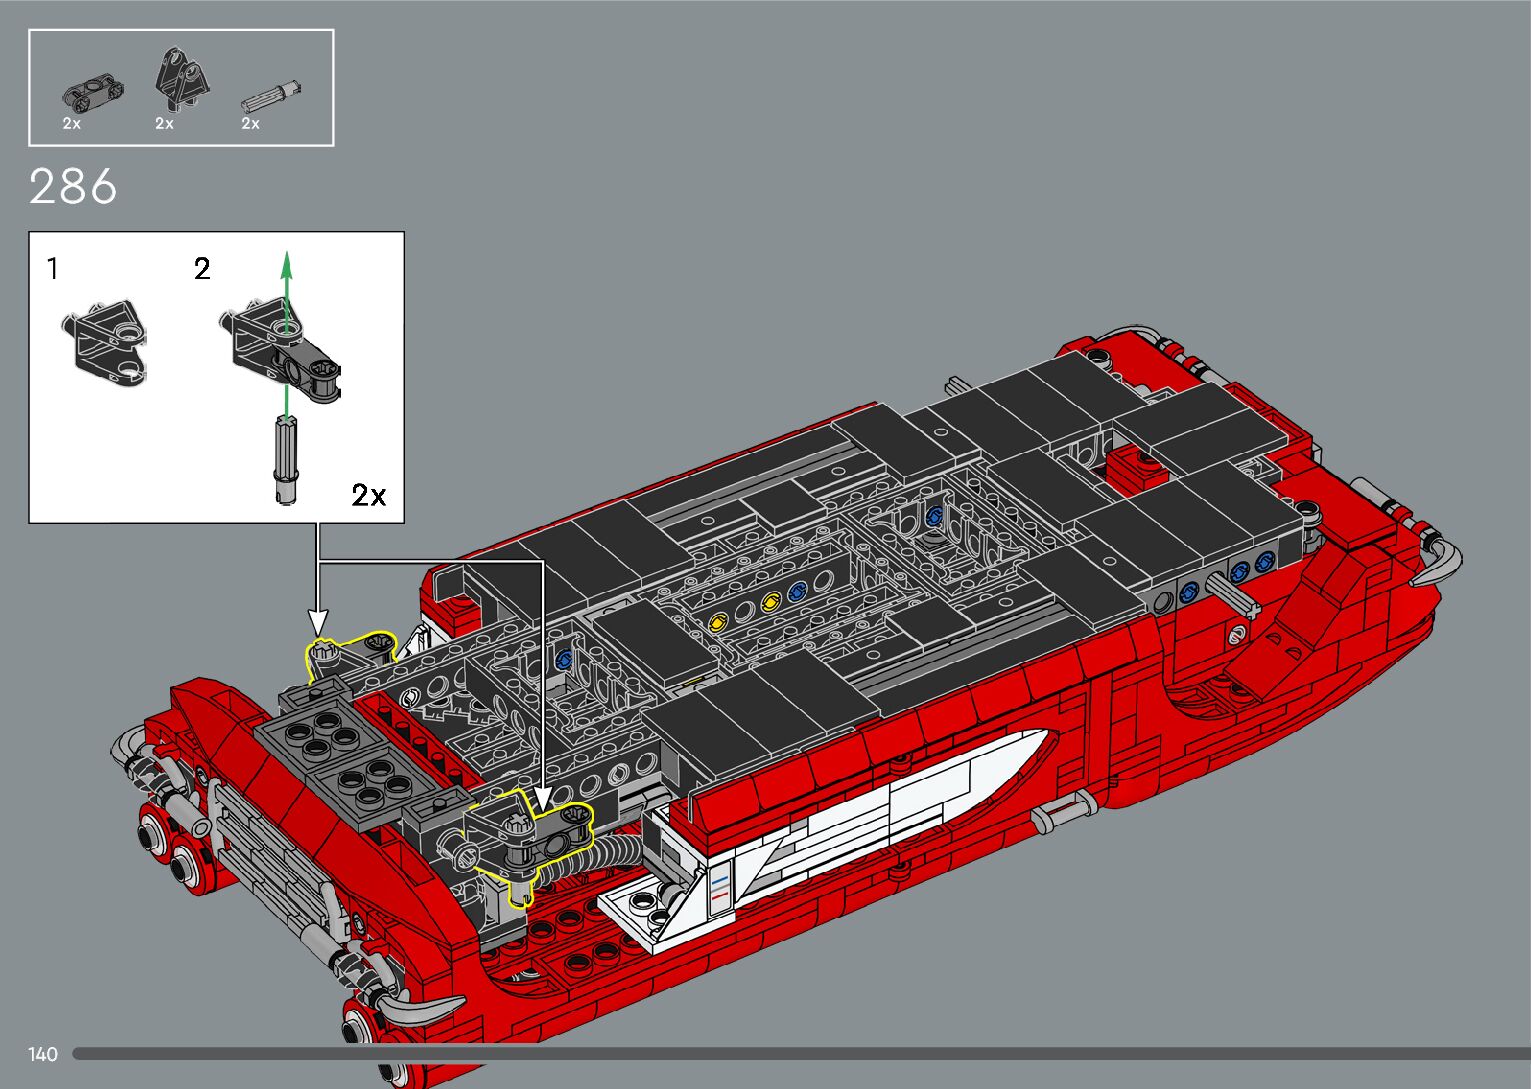The image size is (1531, 1089).
Task: Click the sub-step number 2 label
Action: pyautogui.click(x=202, y=269)
